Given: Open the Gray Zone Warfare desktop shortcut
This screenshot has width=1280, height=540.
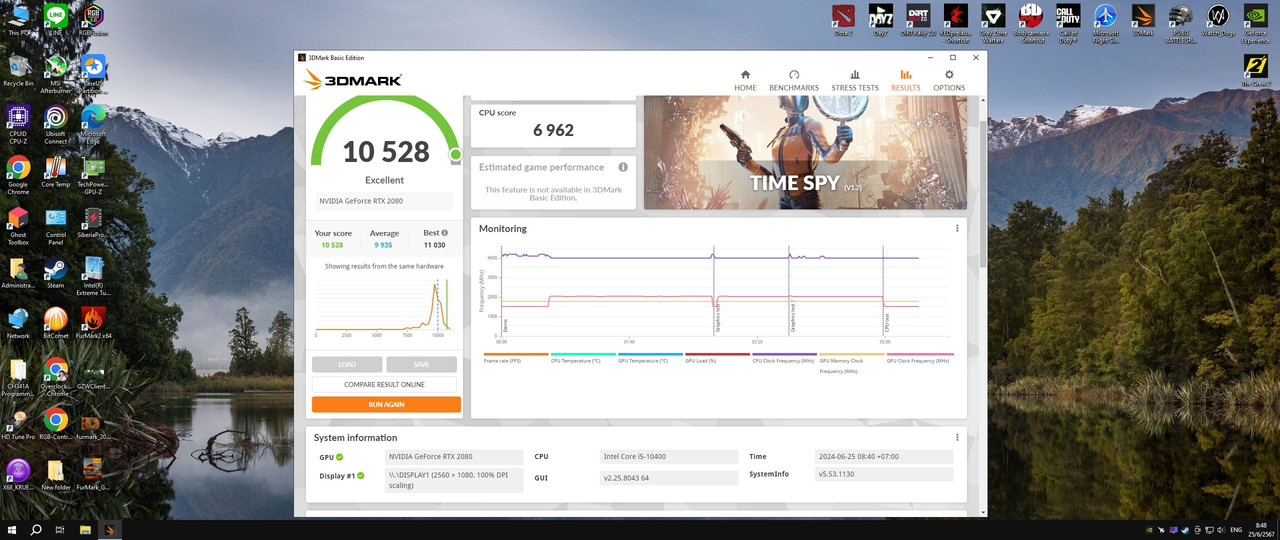Looking at the screenshot, I should (x=993, y=23).
